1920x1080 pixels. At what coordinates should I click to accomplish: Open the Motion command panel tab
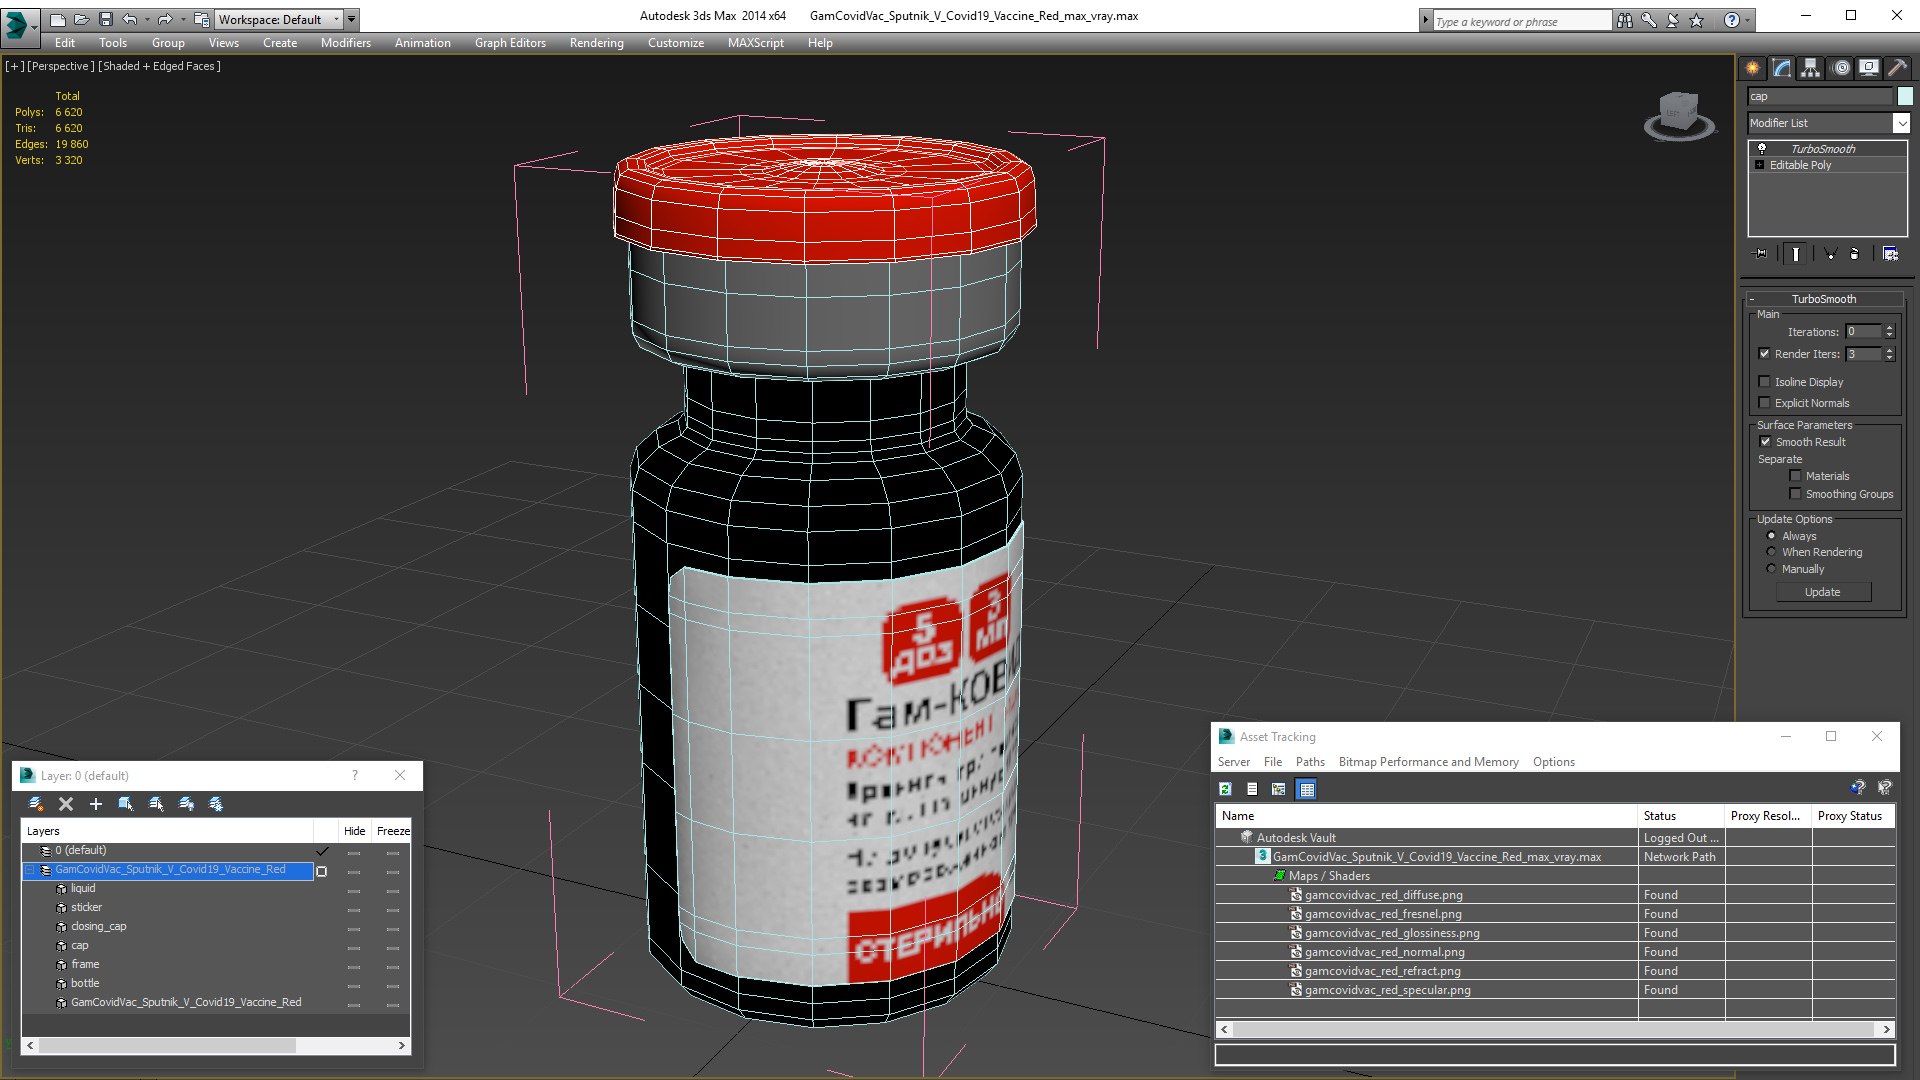(1840, 68)
